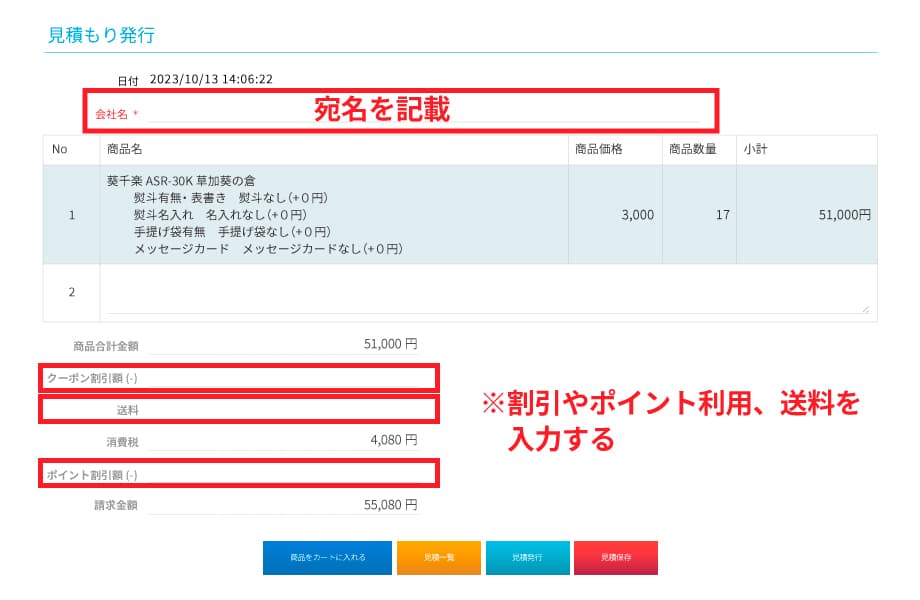Image resolution: width=920 pixels, height=600 pixels.
Task: Open the orange 見積一覧 button
Action: 438,558
